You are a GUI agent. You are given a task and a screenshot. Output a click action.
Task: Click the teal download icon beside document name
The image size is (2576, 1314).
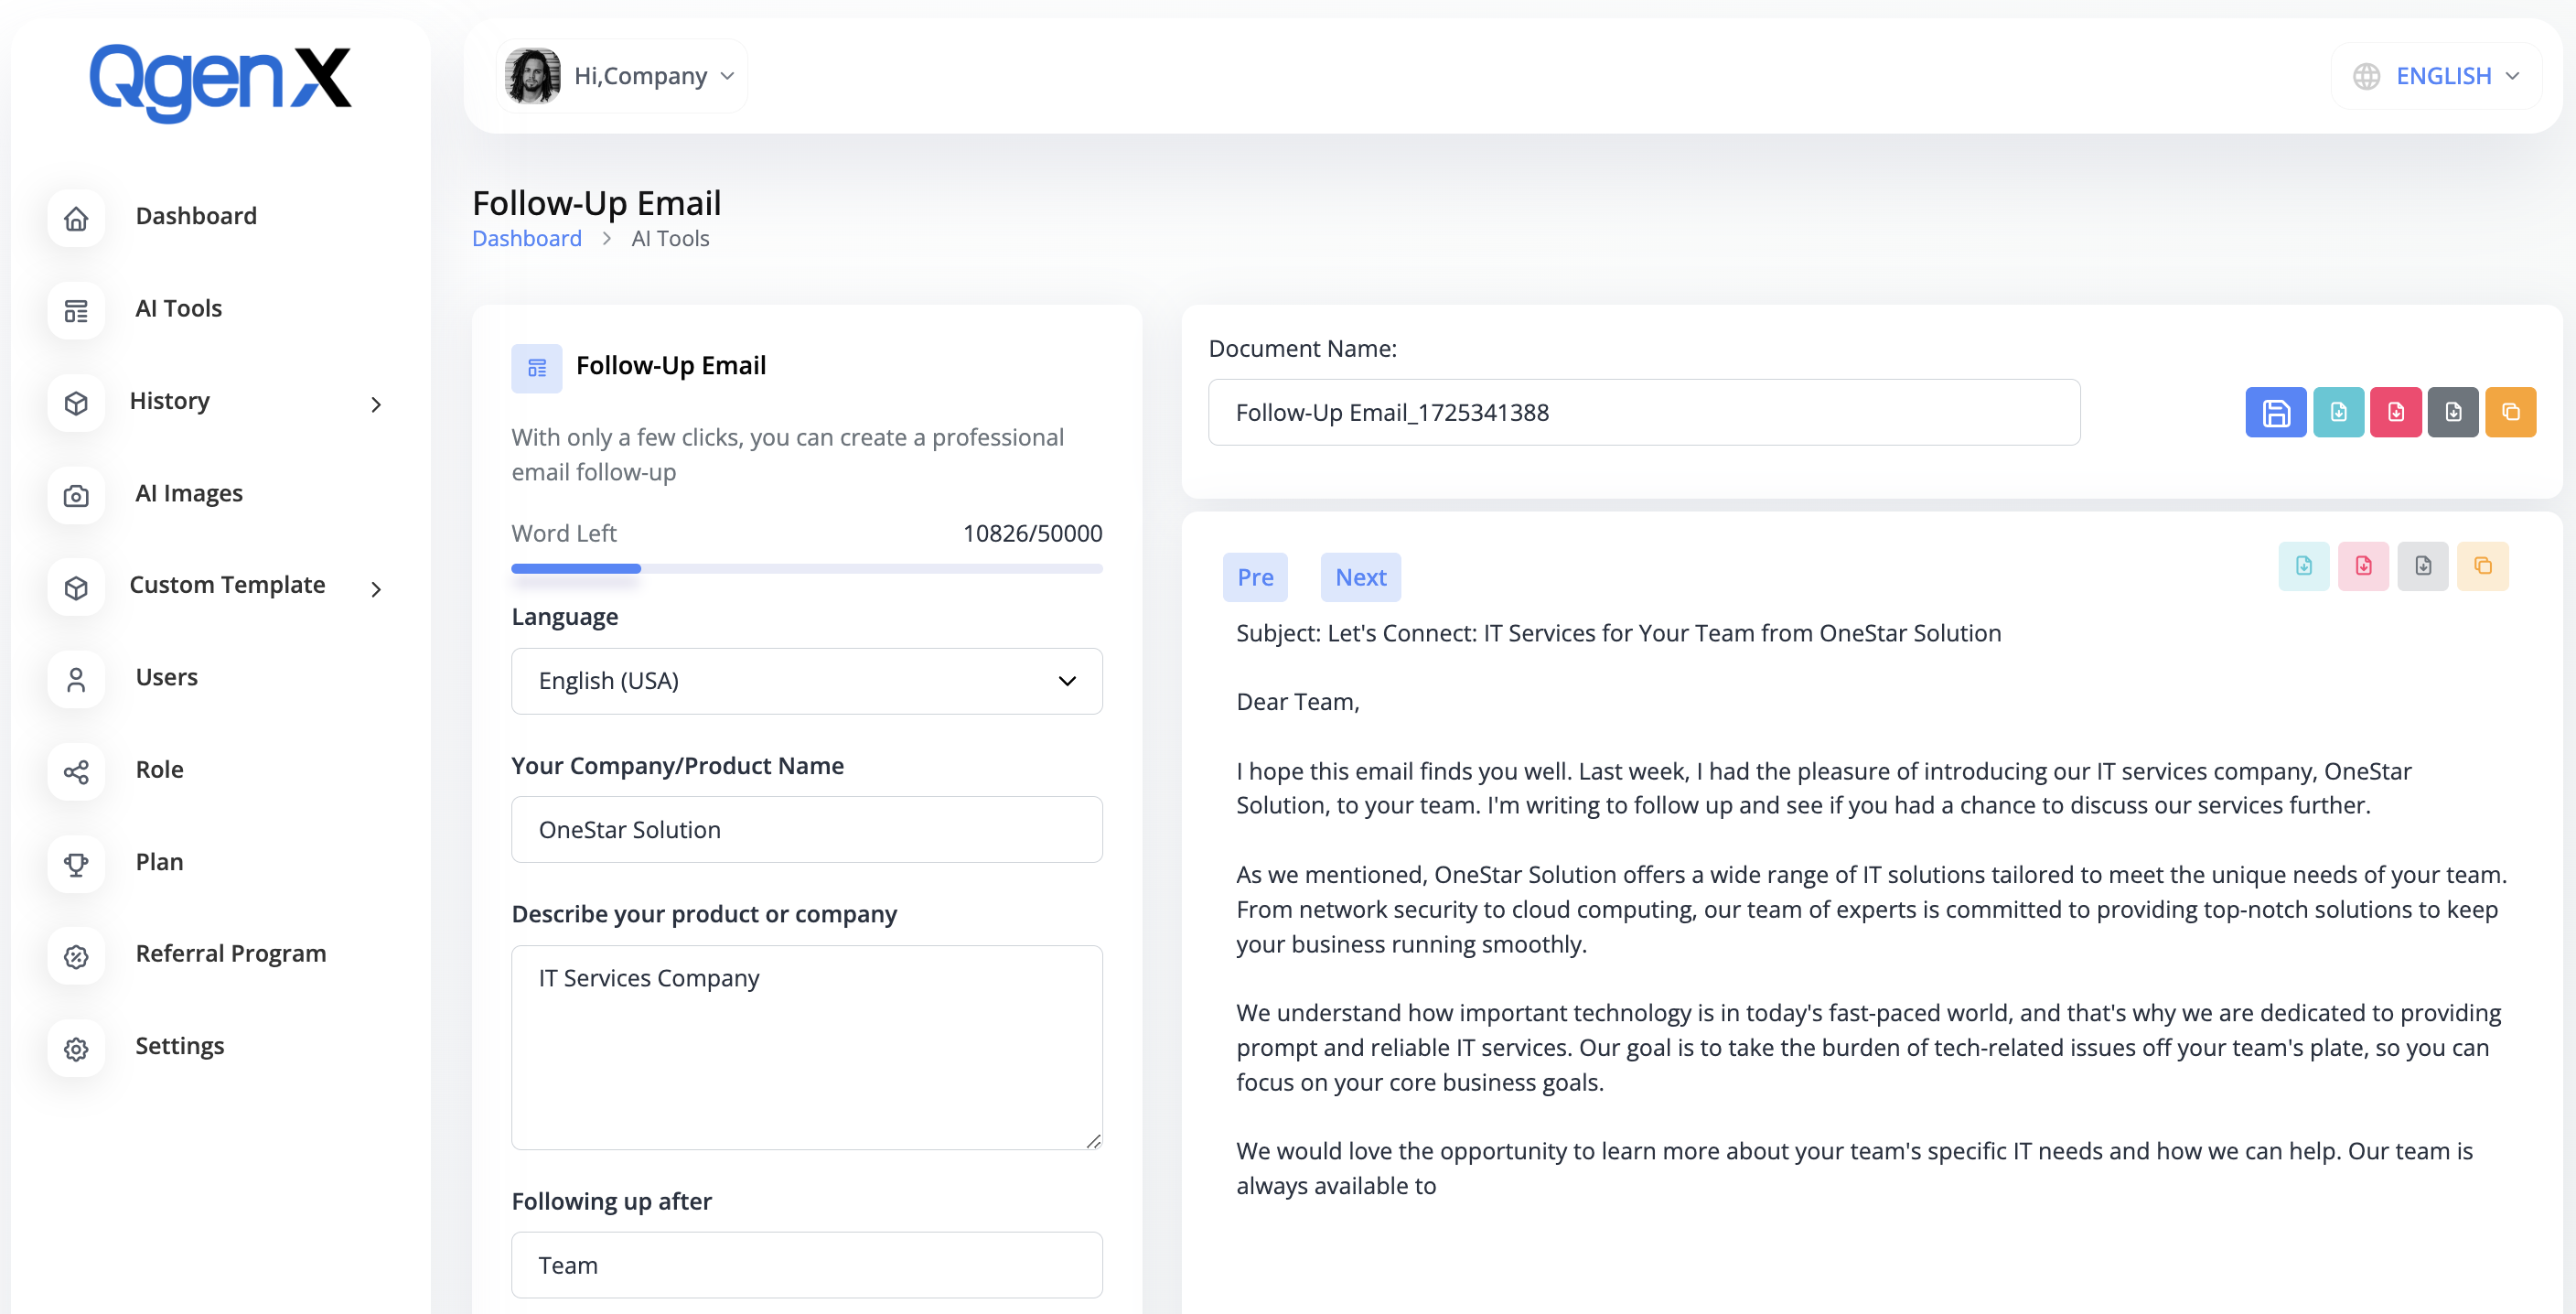coord(2338,412)
